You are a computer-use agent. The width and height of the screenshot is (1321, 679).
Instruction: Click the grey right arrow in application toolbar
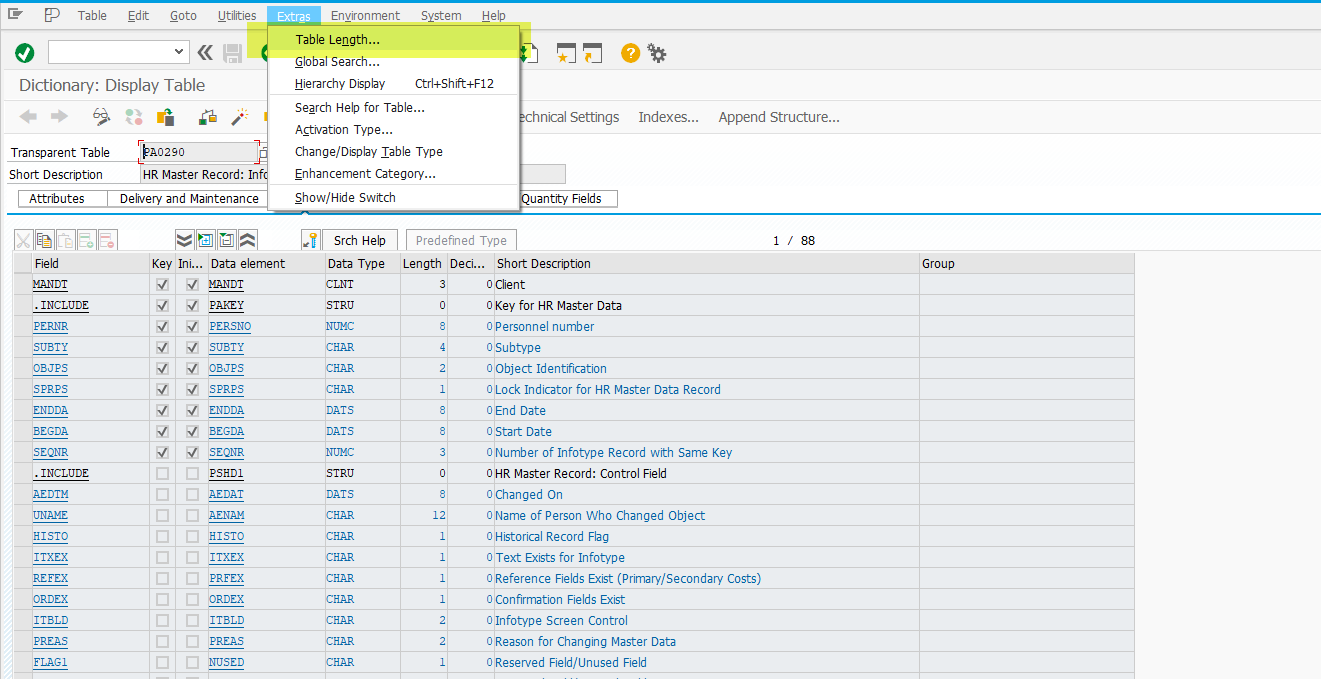pos(59,117)
